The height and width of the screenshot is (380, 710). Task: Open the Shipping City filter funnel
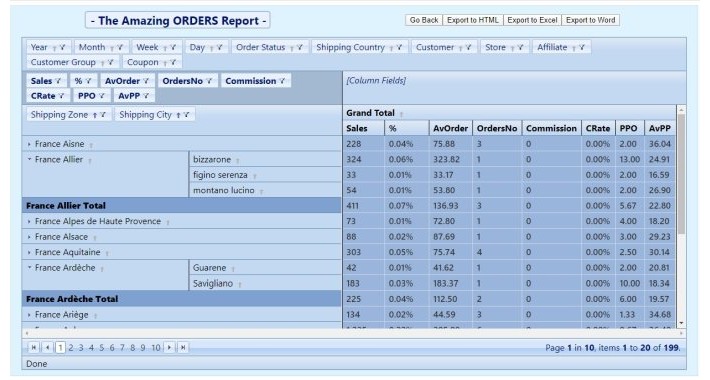(187, 115)
